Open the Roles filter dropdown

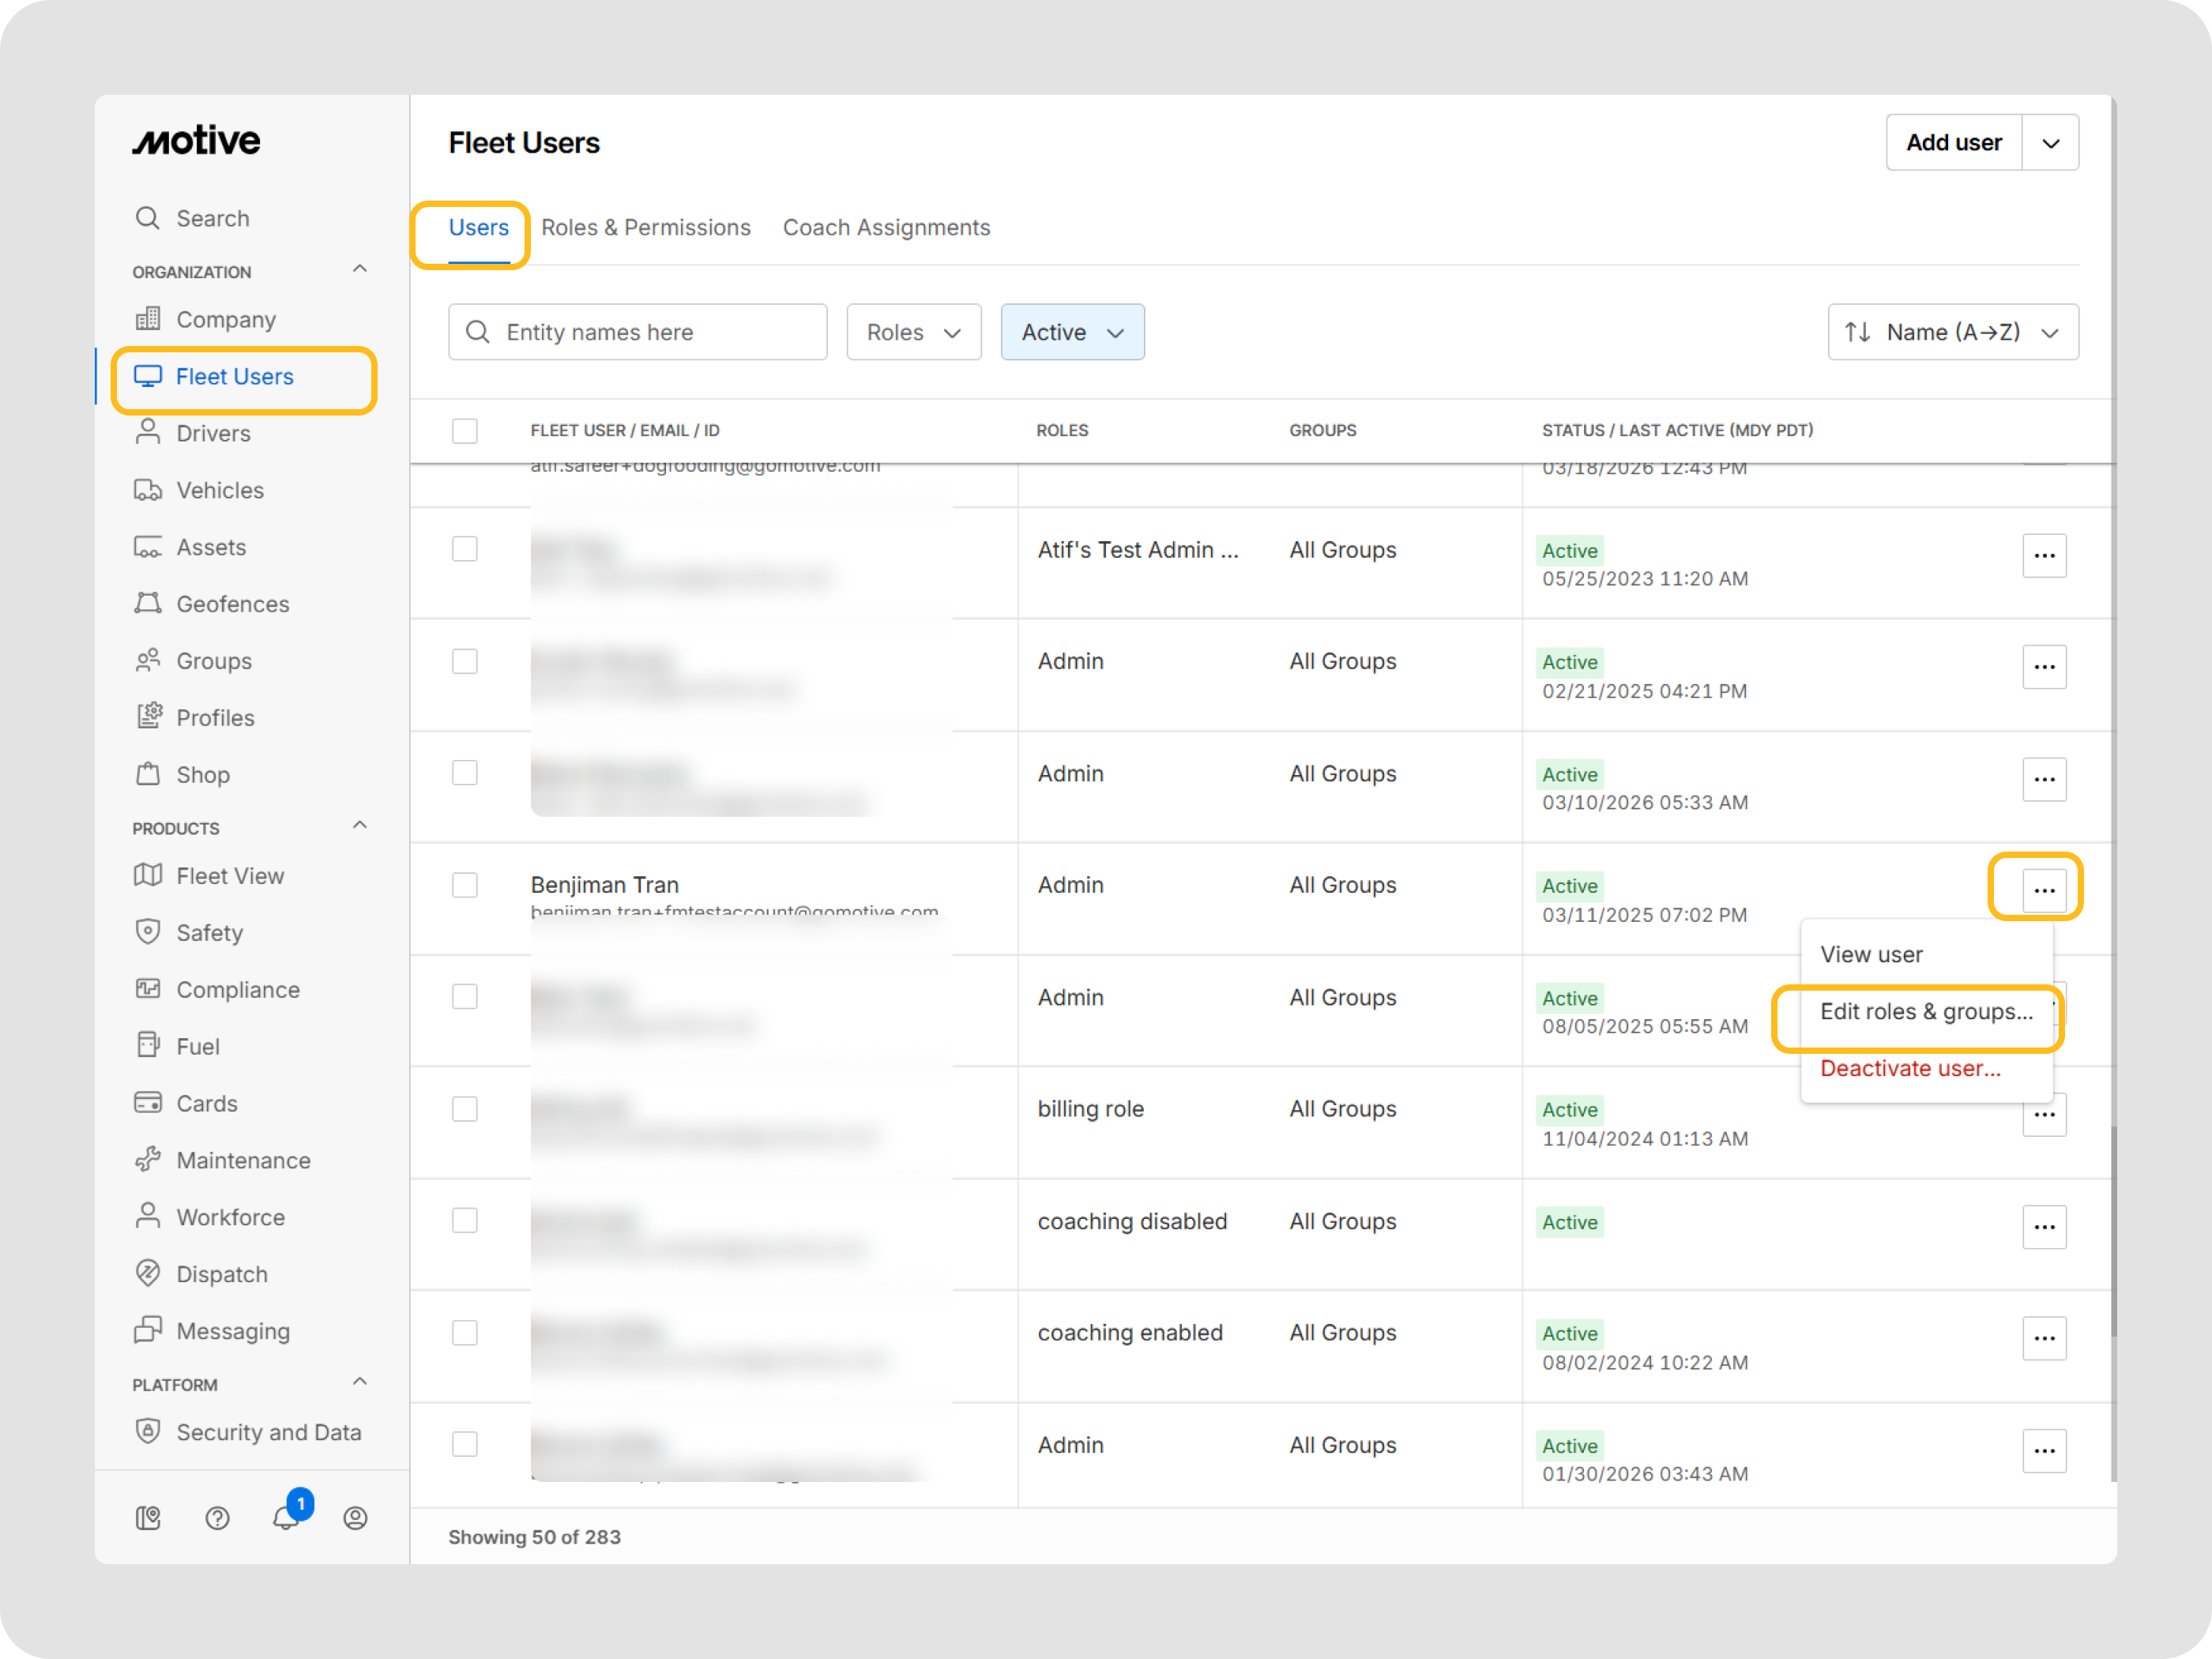913,332
